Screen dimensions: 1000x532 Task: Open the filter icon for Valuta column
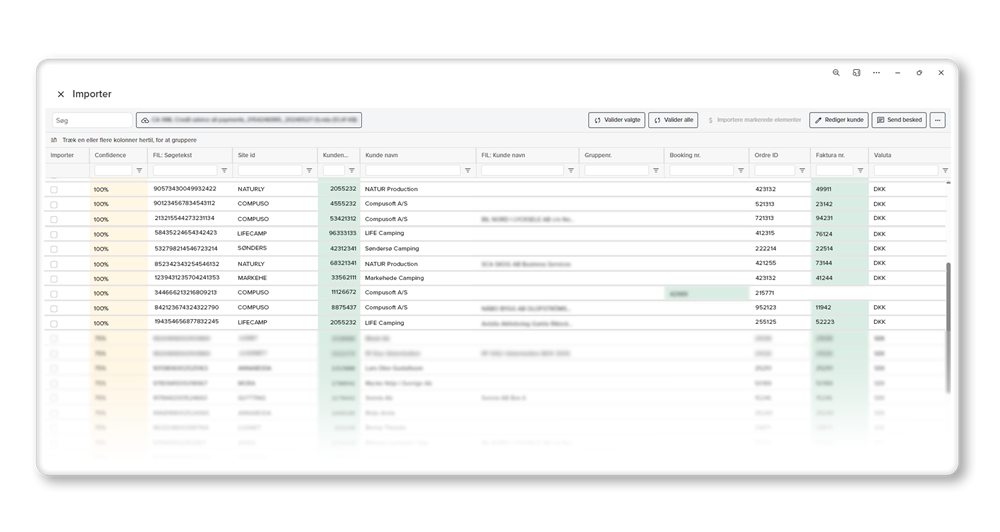click(945, 170)
